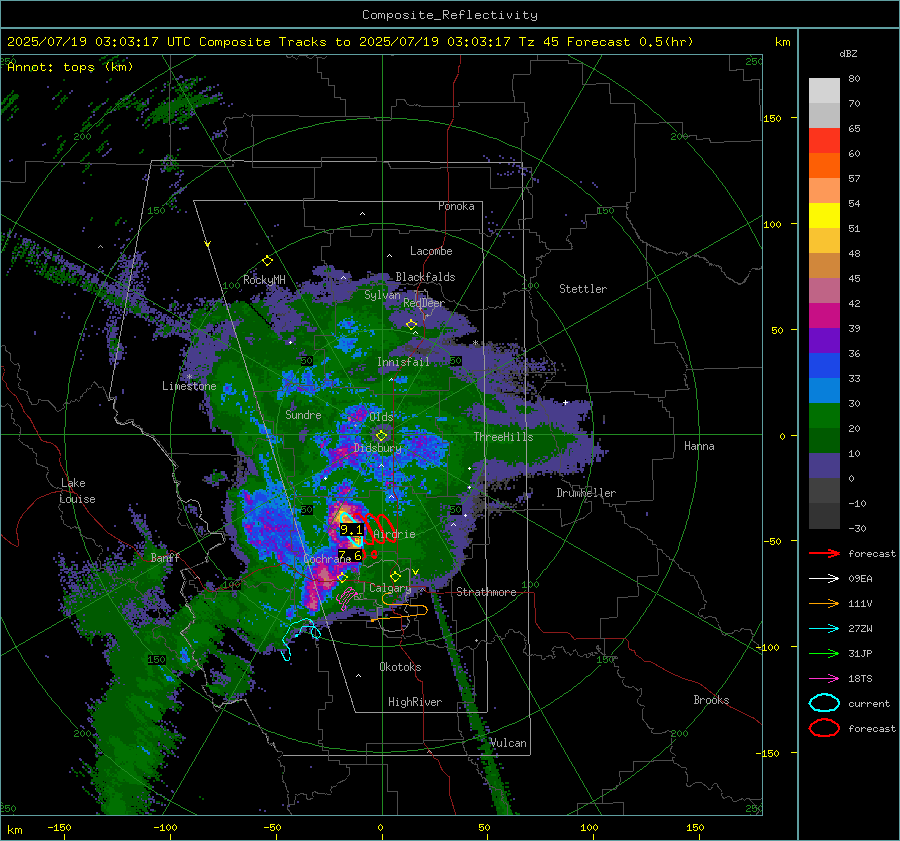Click the Stettler town label
The width and height of the screenshot is (900, 841).
click(583, 289)
